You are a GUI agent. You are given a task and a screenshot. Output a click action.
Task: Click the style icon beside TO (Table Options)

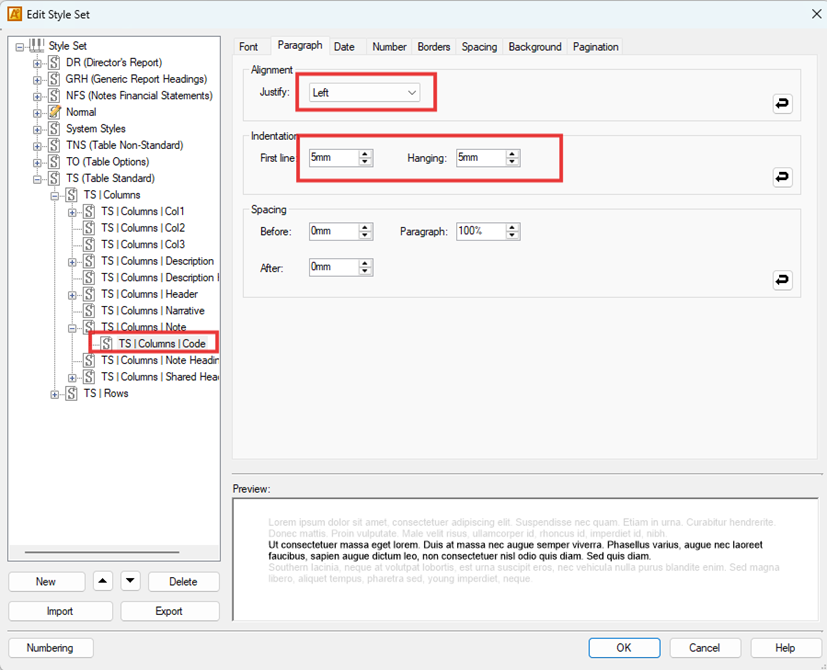[x=54, y=162]
